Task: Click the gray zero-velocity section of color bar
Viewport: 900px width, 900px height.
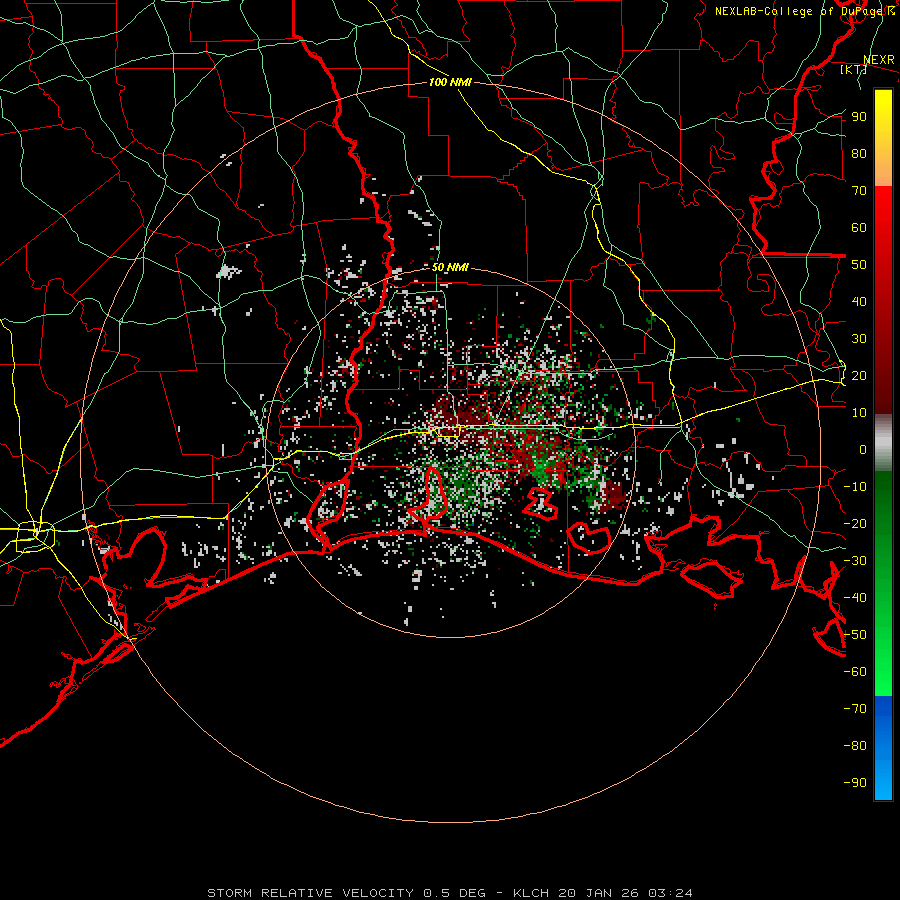Action: pos(883,442)
